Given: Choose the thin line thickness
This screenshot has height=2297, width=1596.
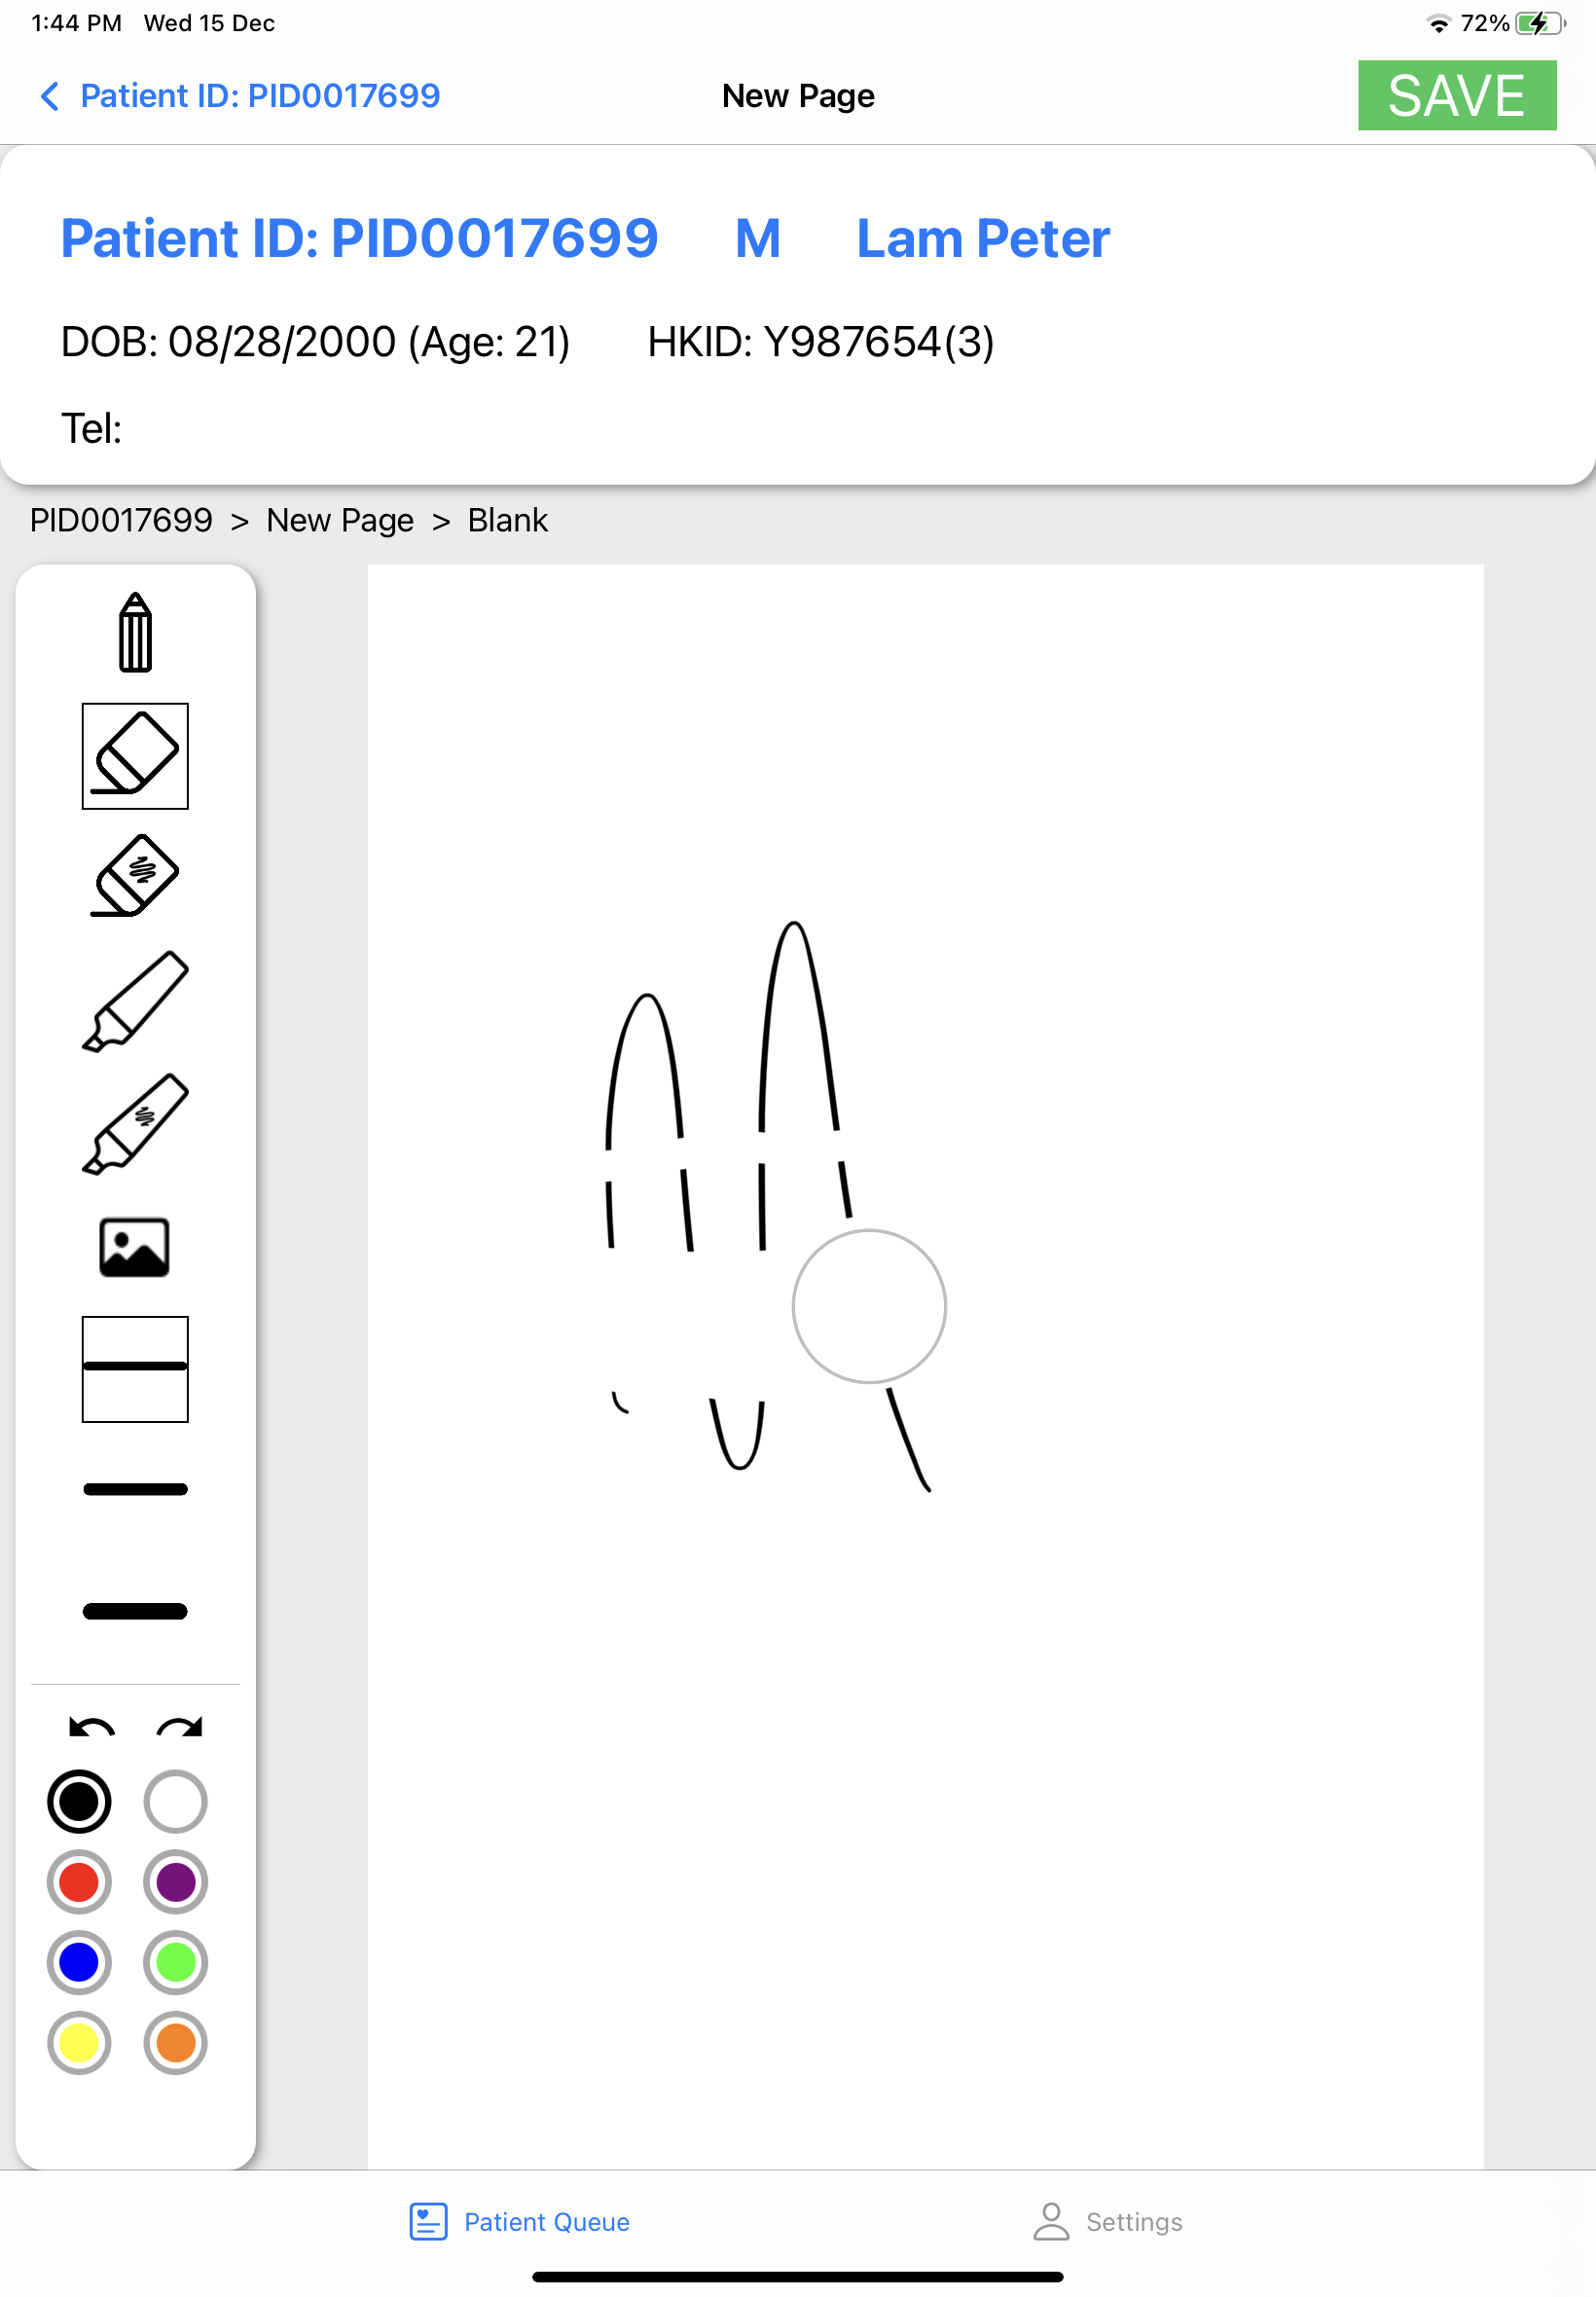Looking at the screenshot, I should (135, 1368).
